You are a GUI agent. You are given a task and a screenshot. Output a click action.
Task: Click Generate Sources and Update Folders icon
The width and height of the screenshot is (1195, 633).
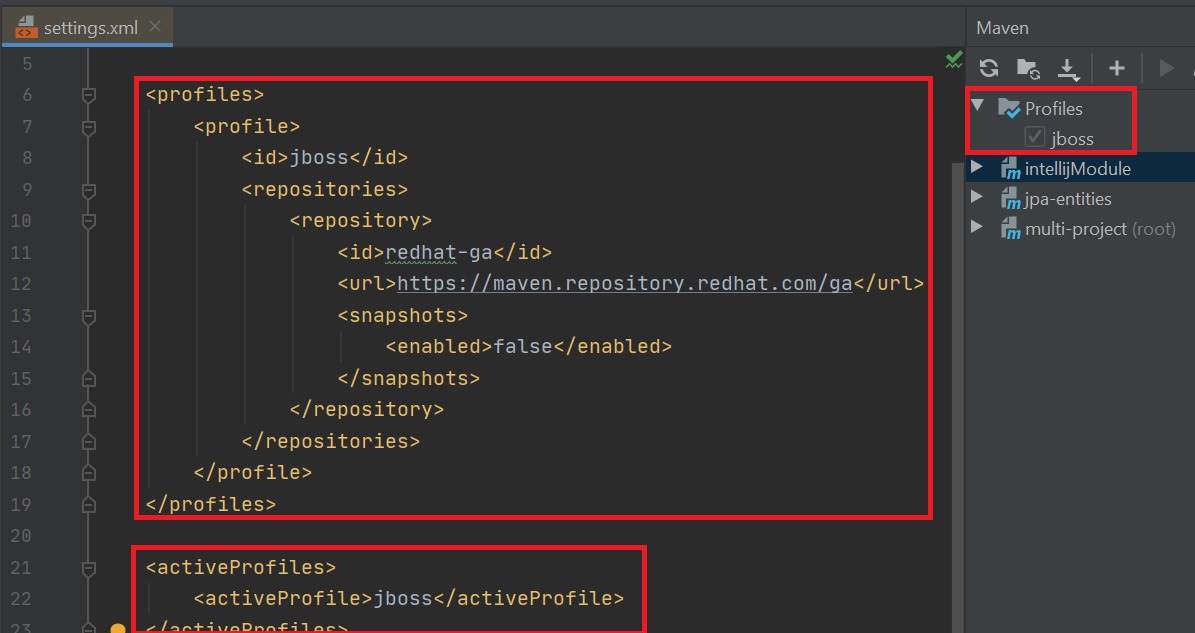(1028, 68)
